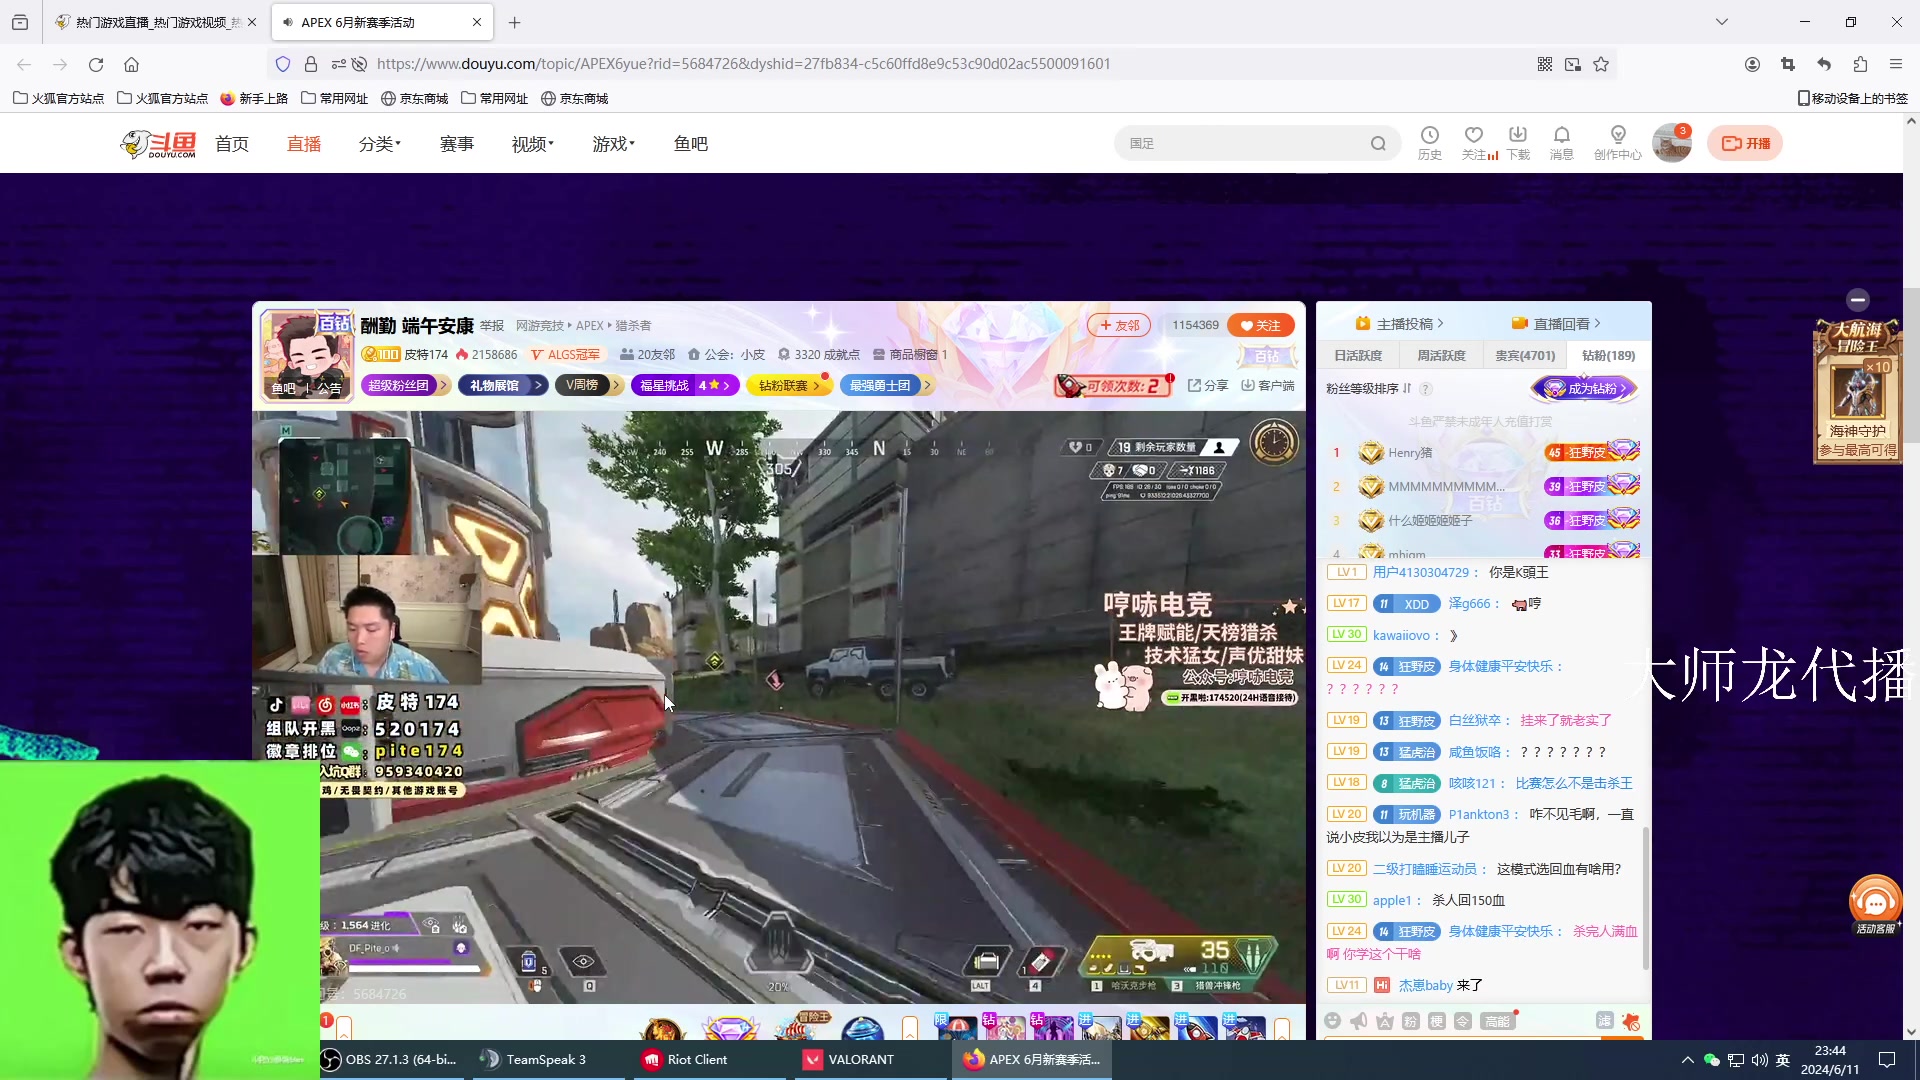Click the +友邻 button
Viewport: 1920px width, 1080px height.
[x=1119, y=325]
